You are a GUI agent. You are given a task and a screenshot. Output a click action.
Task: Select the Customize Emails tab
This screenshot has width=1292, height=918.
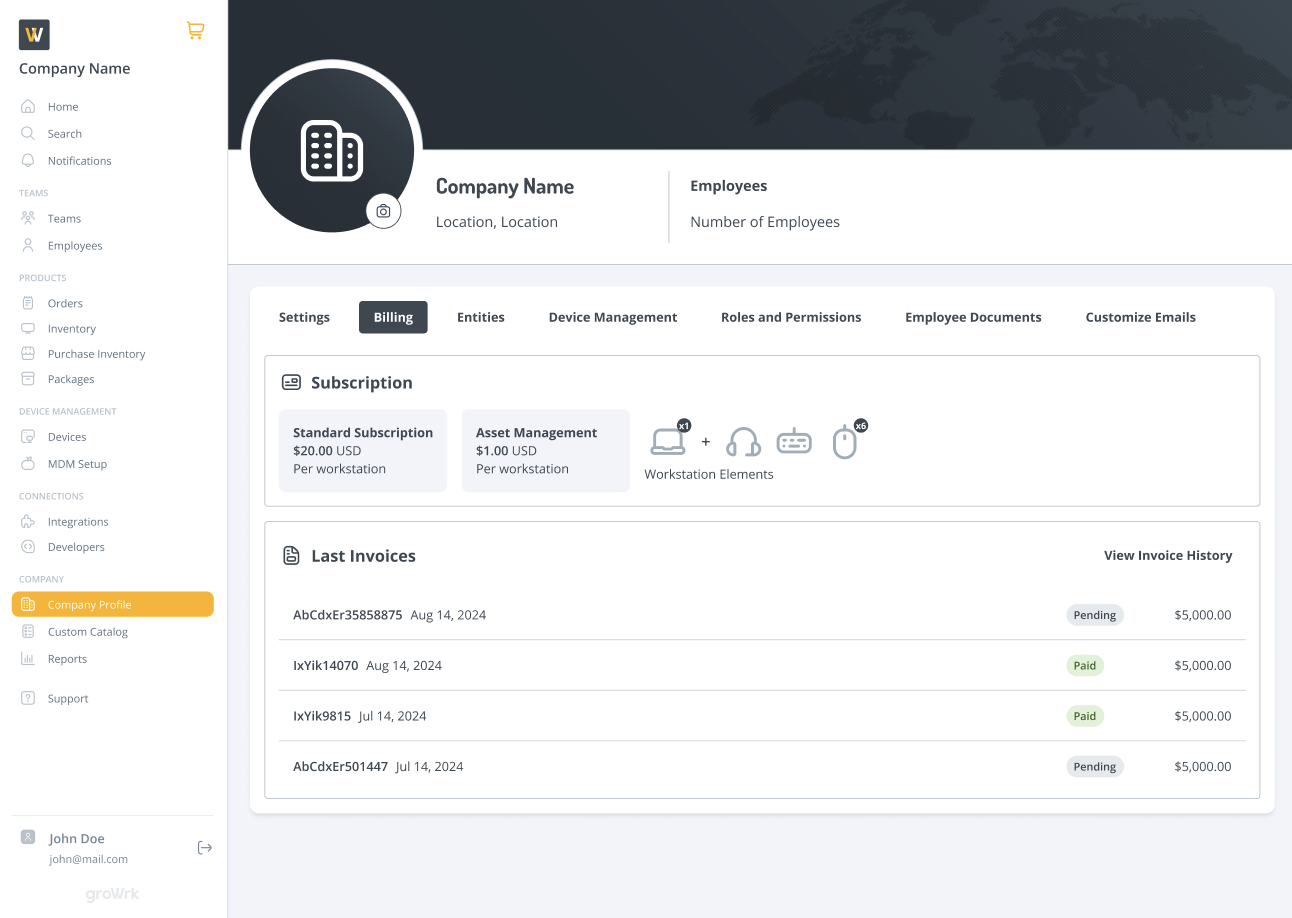1140,317
